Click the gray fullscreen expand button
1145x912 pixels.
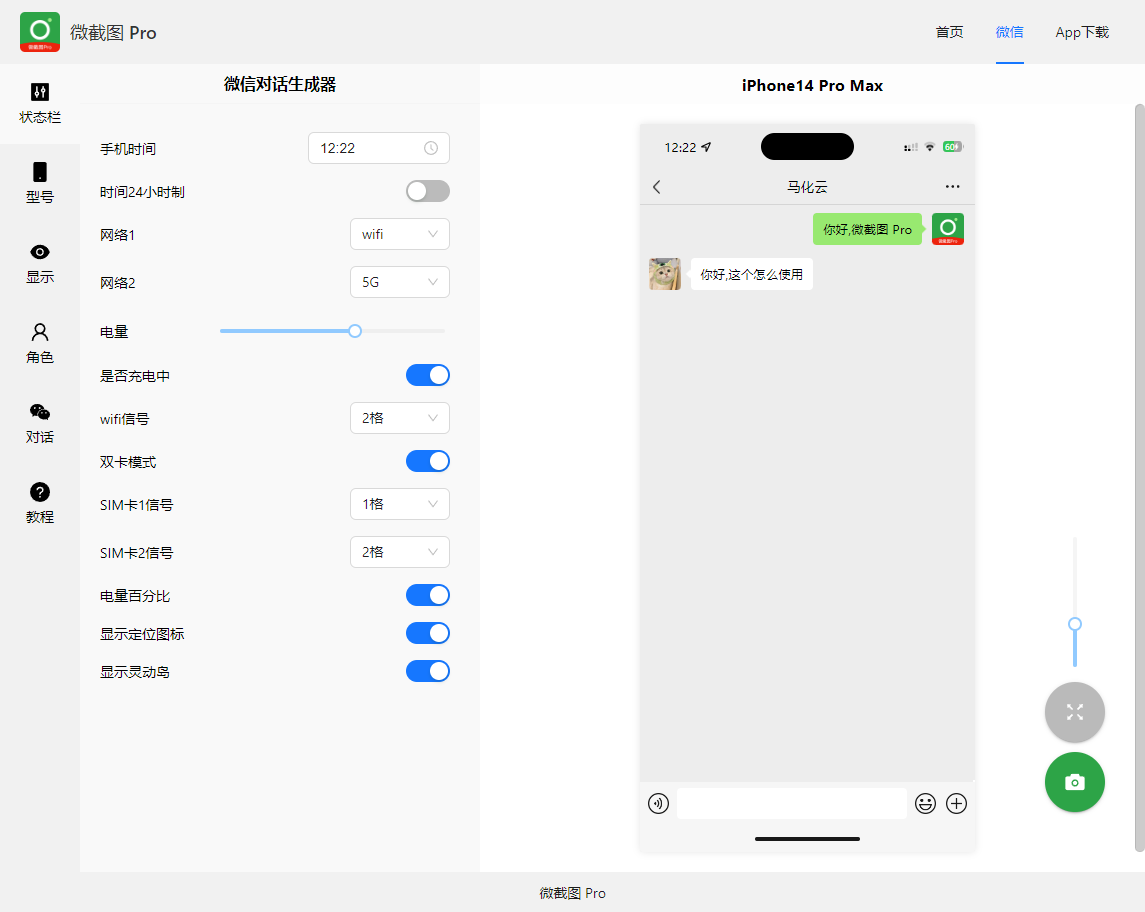coord(1074,712)
